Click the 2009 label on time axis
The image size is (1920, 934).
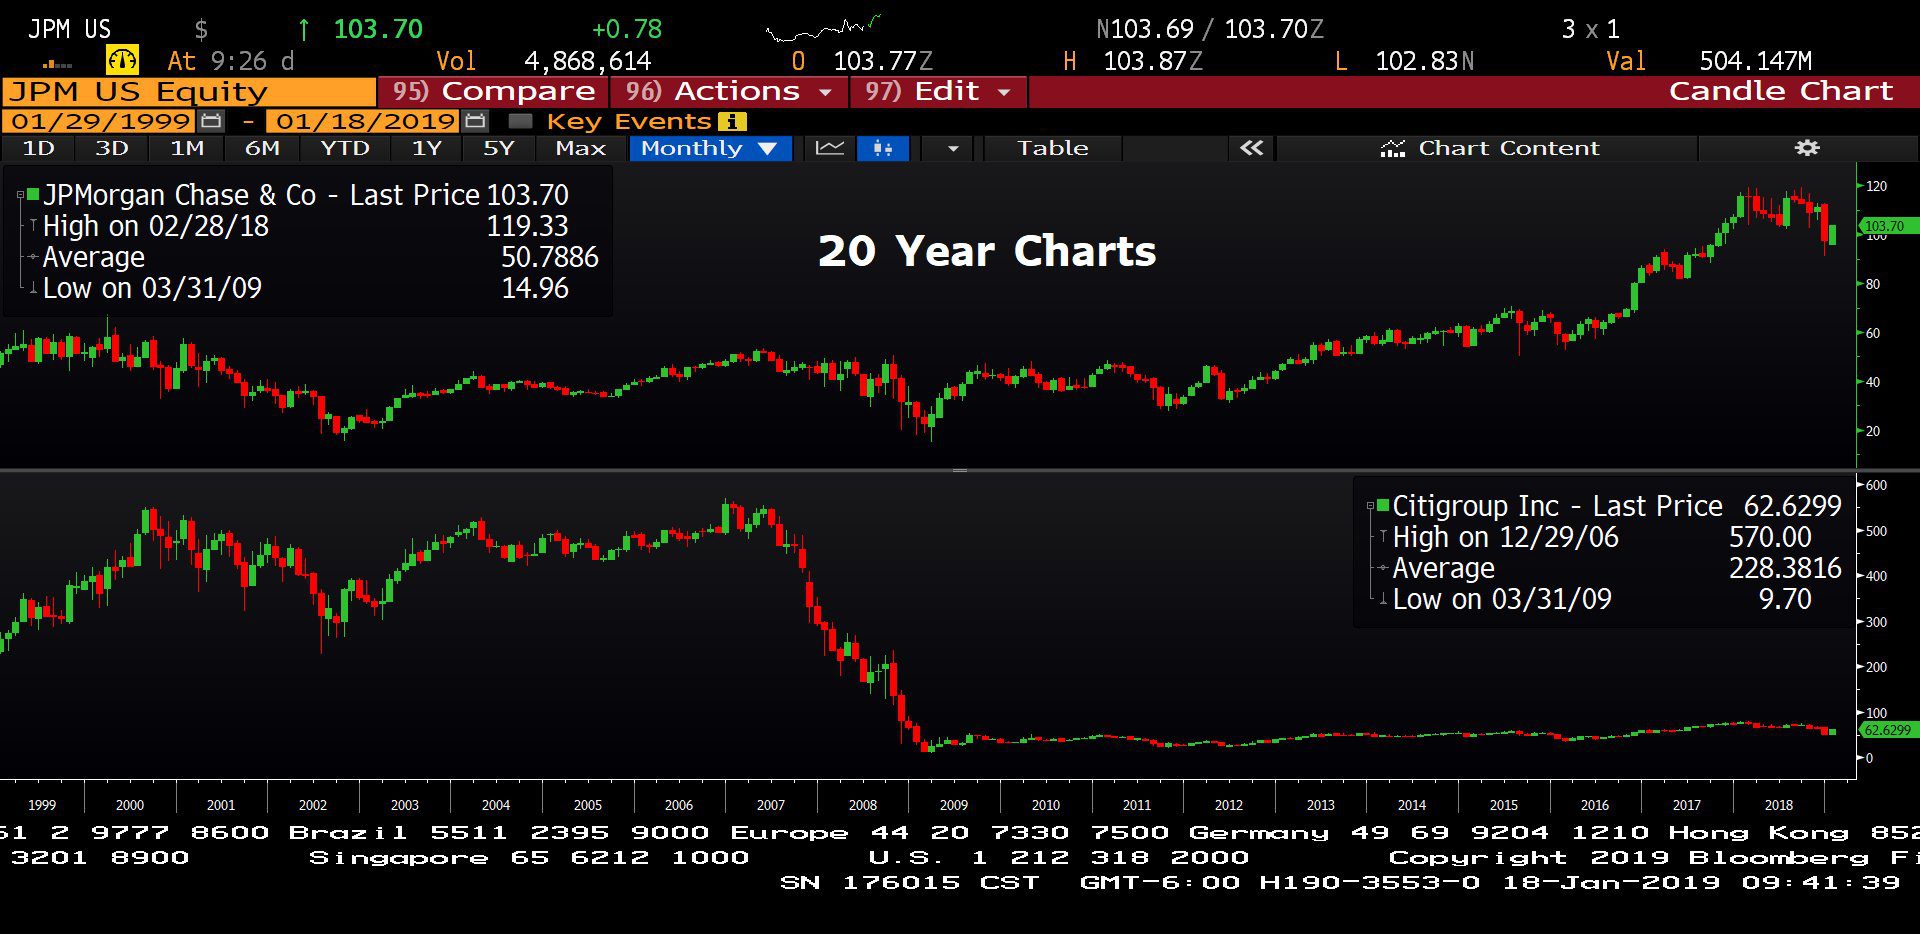[x=954, y=805]
